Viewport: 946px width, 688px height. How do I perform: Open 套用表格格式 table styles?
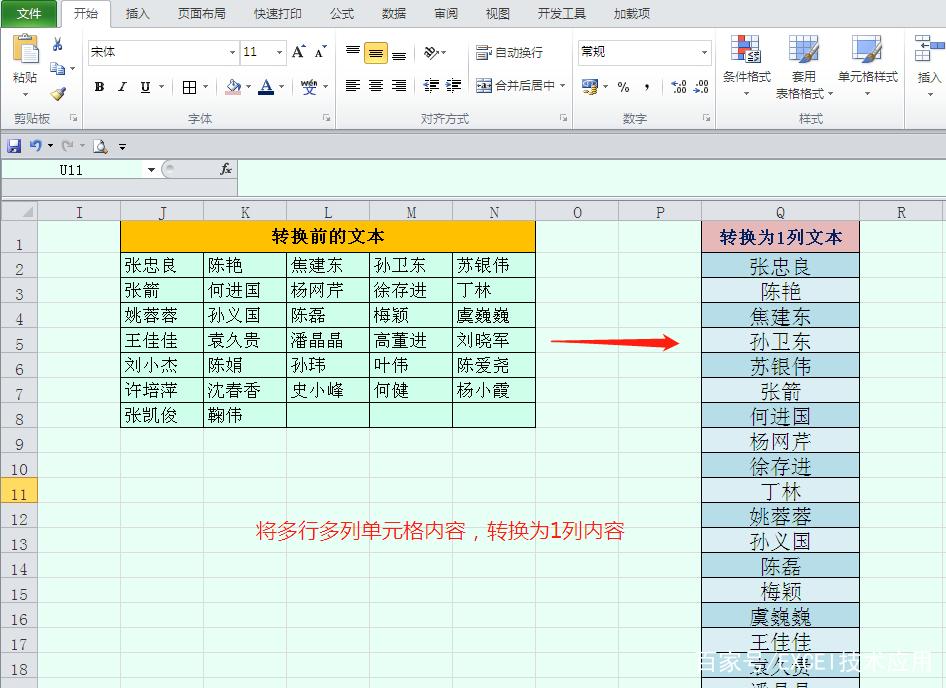point(804,67)
